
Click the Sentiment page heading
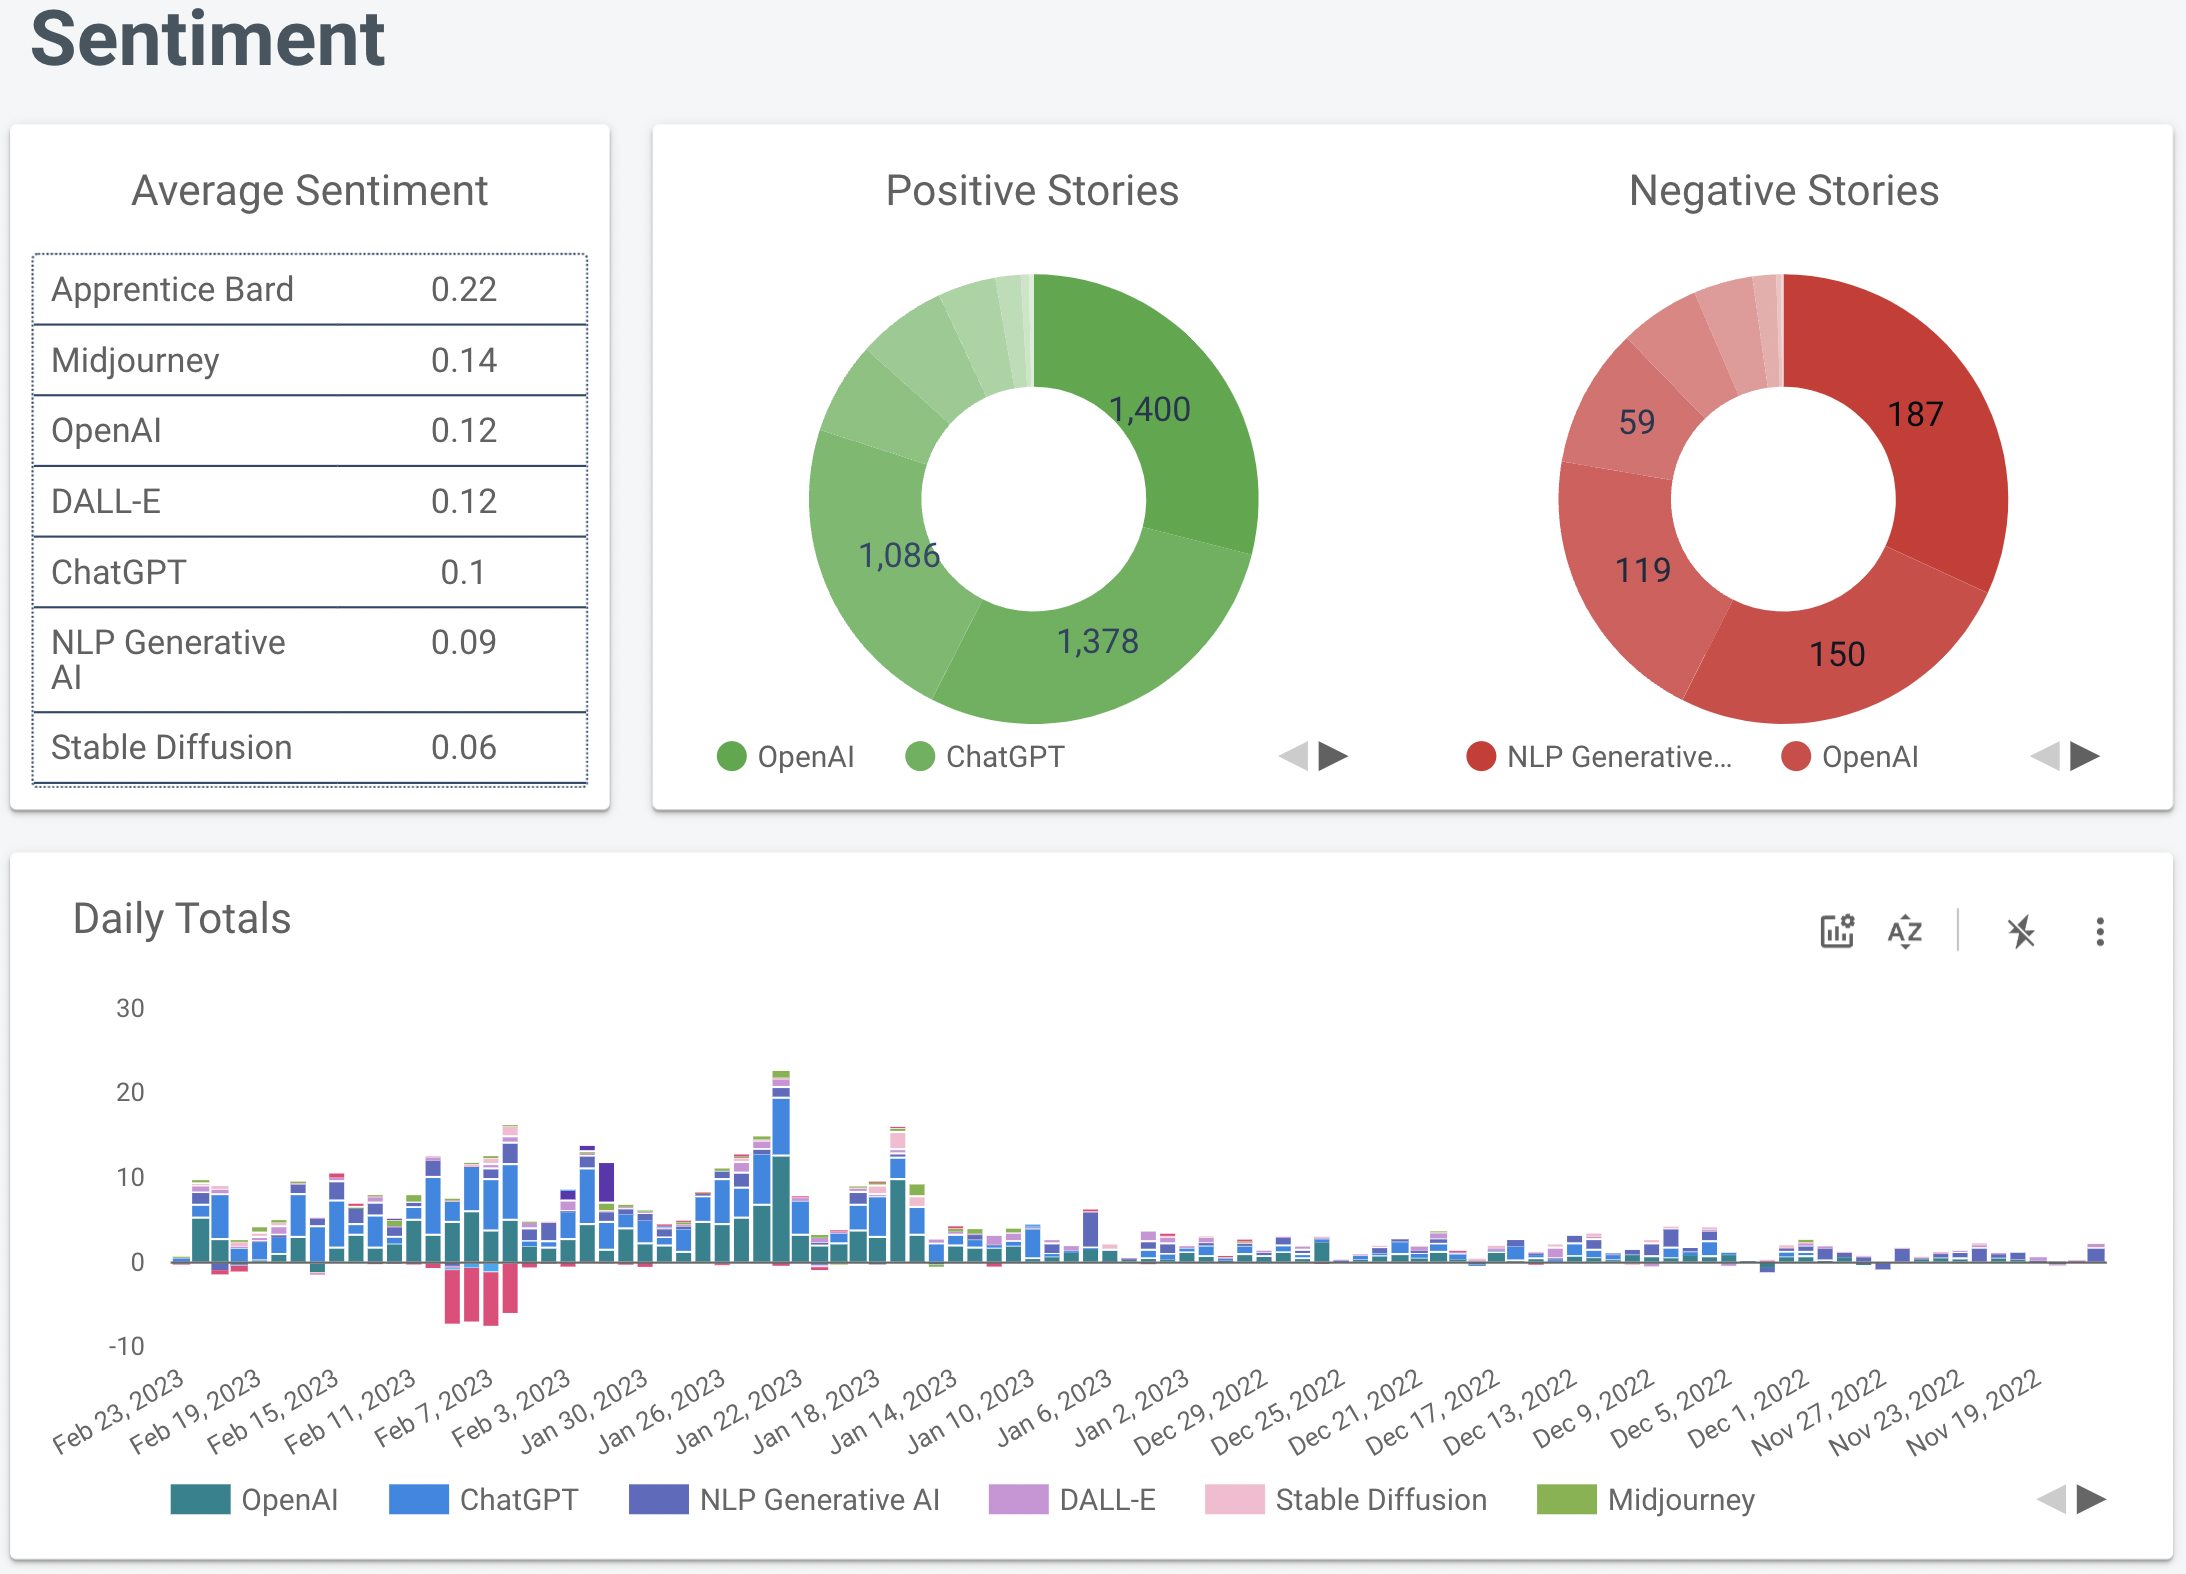[208, 38]
